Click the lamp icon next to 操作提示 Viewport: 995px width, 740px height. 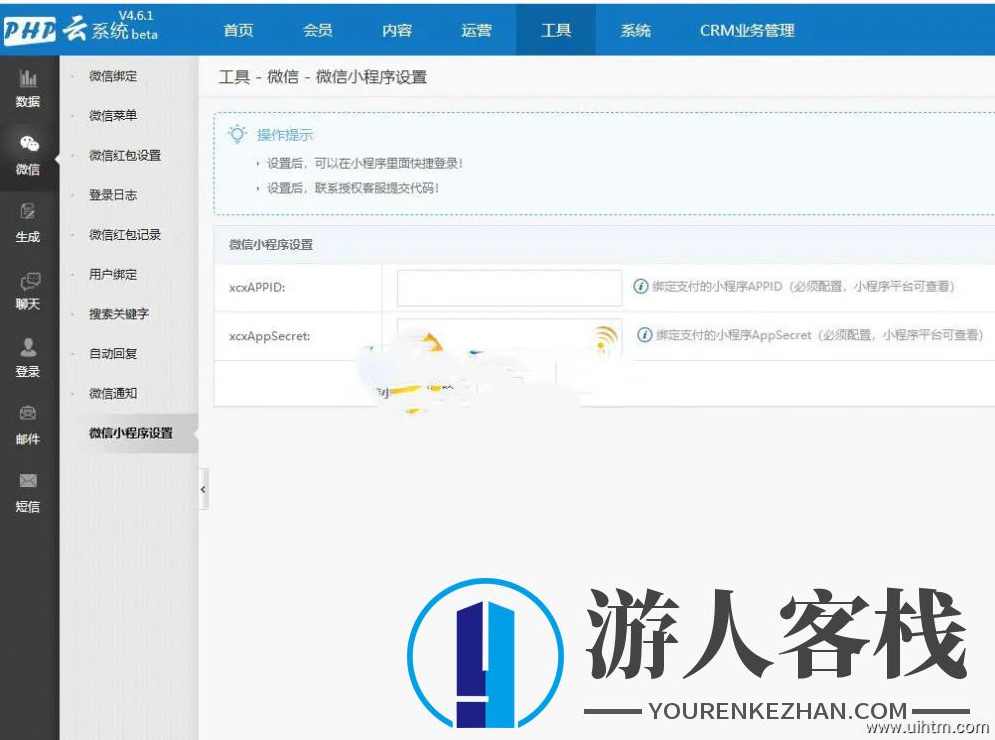(x=238, y=133)
